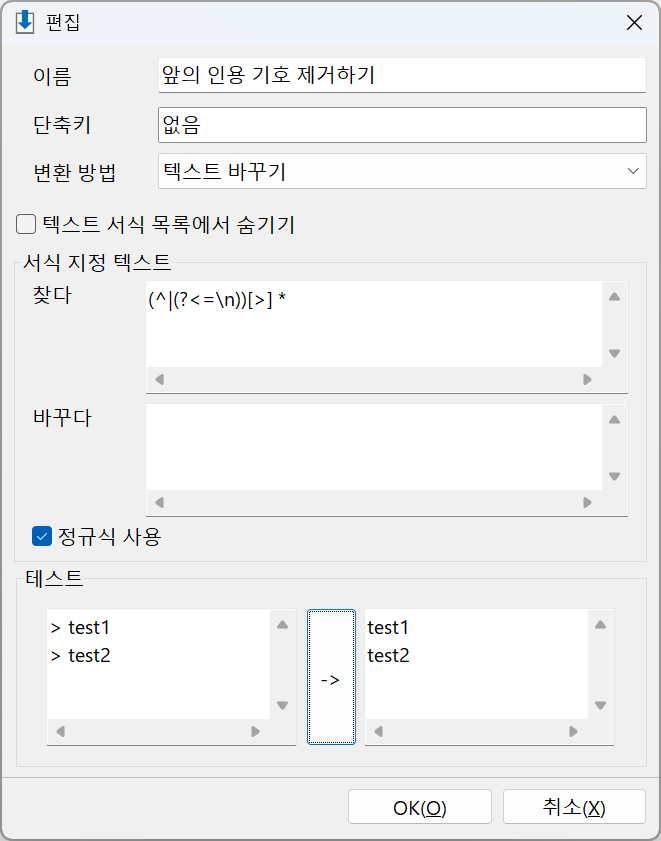Click down arrow in 찾다 field scrollbar
661x841 pixels.
point(614,353)
